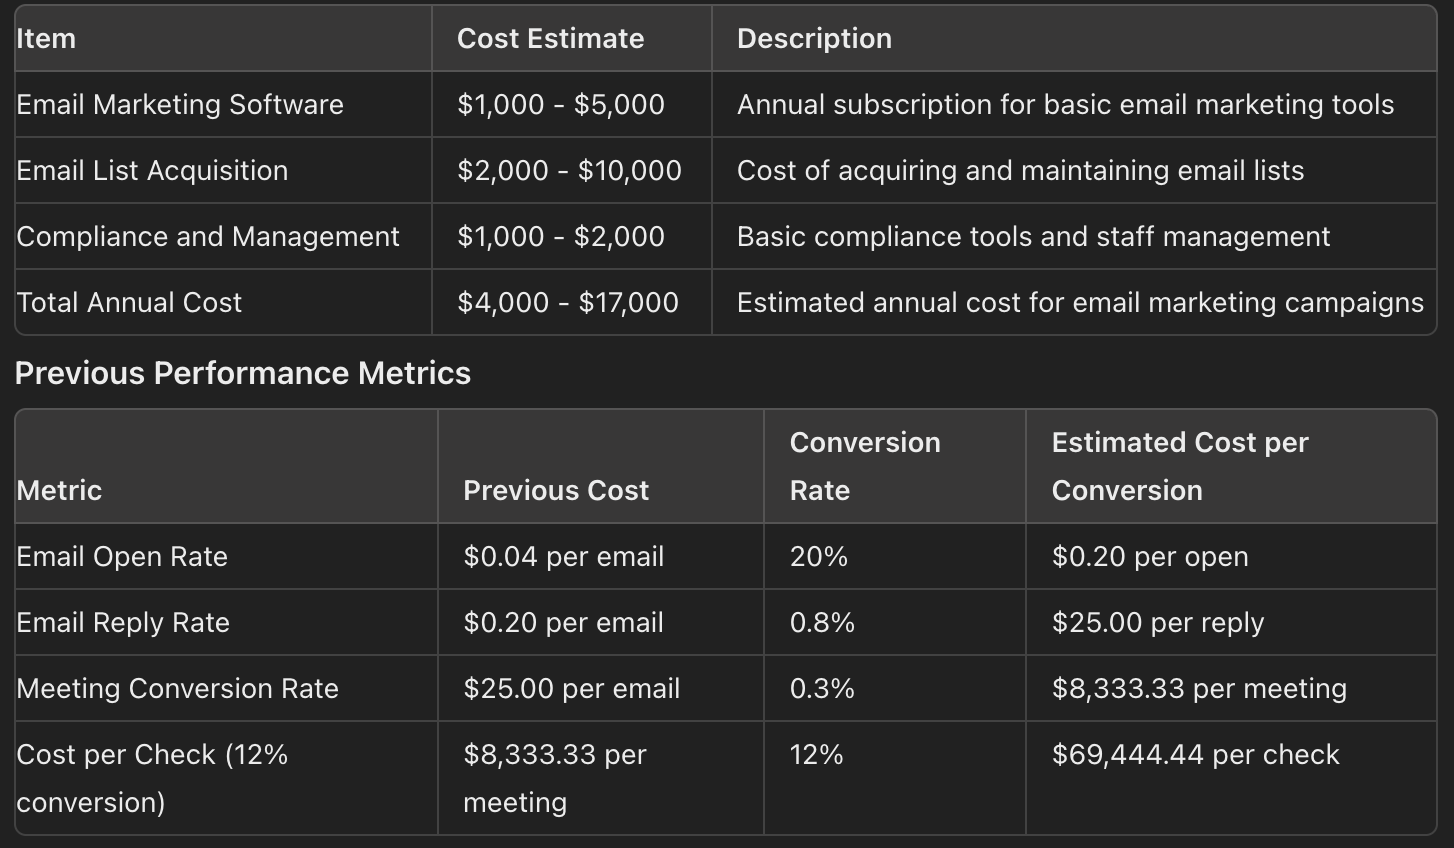Click the Item column header
Viewport: 1454px width, 848px height.
[x=46, y=39]
